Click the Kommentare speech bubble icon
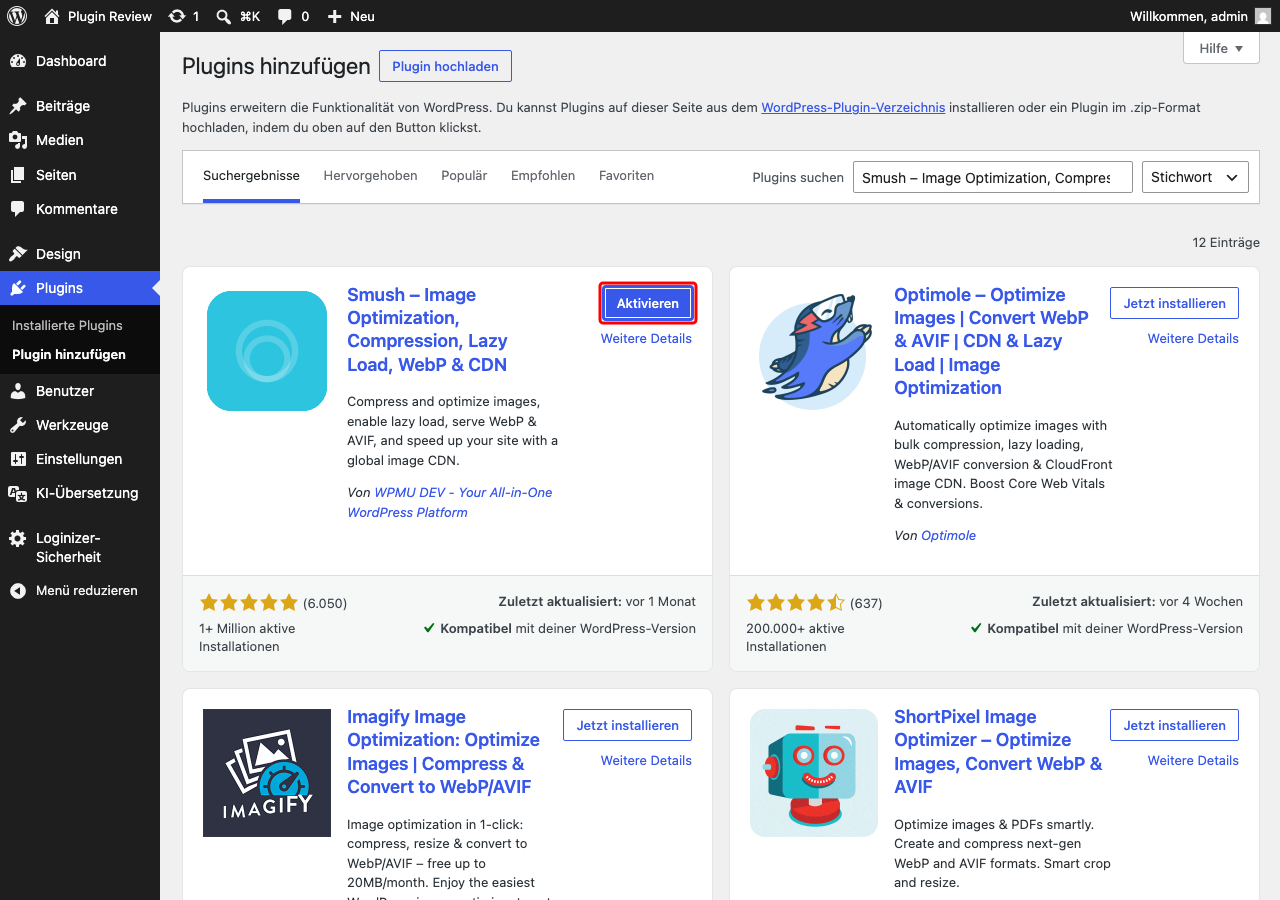 pos(18,209)
